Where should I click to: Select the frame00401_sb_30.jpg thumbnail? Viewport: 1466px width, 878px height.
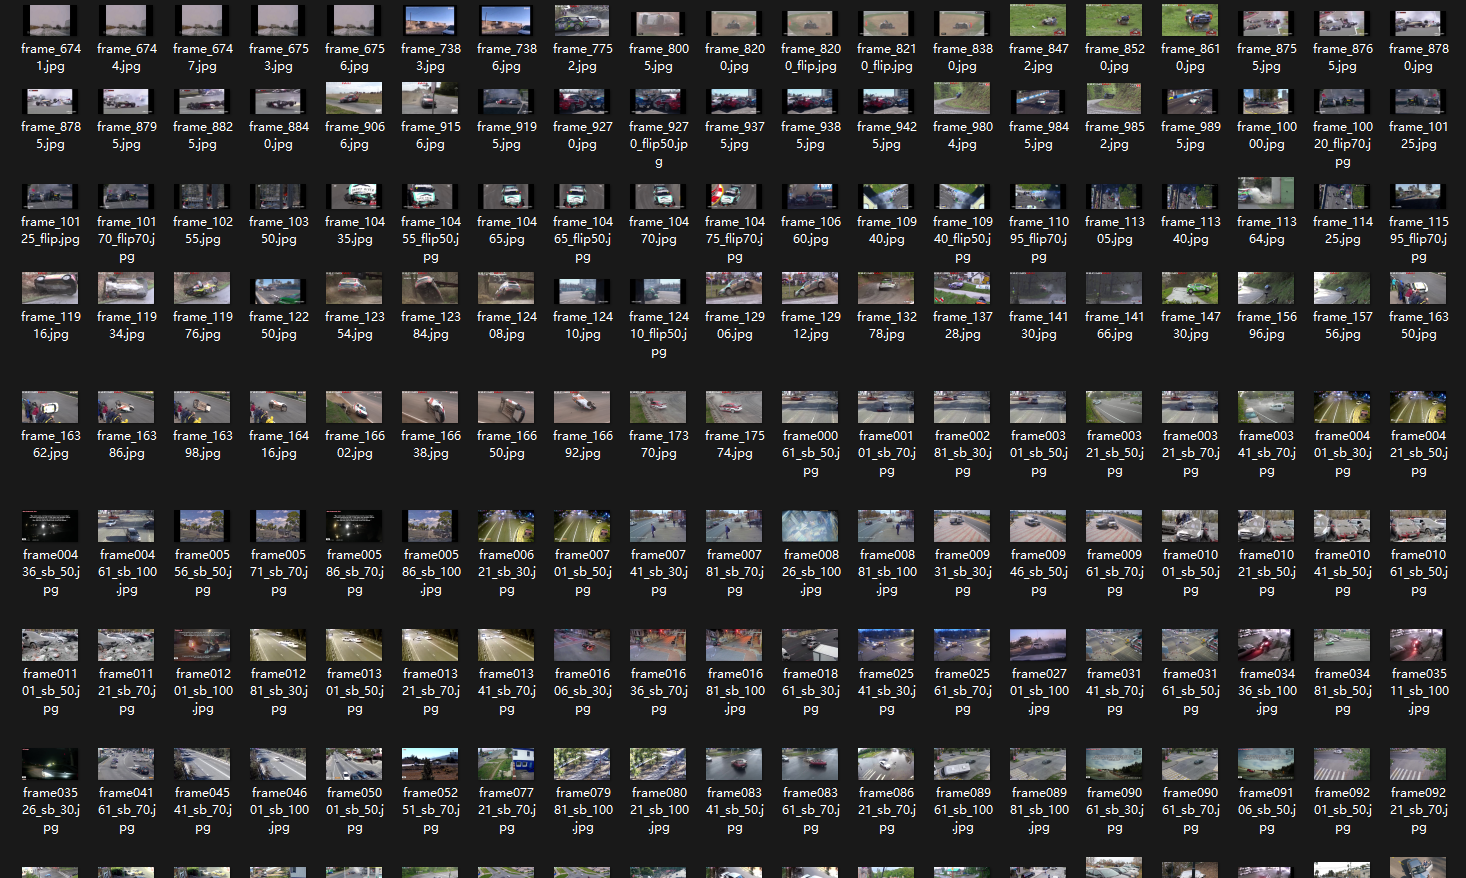point(1342,408)
